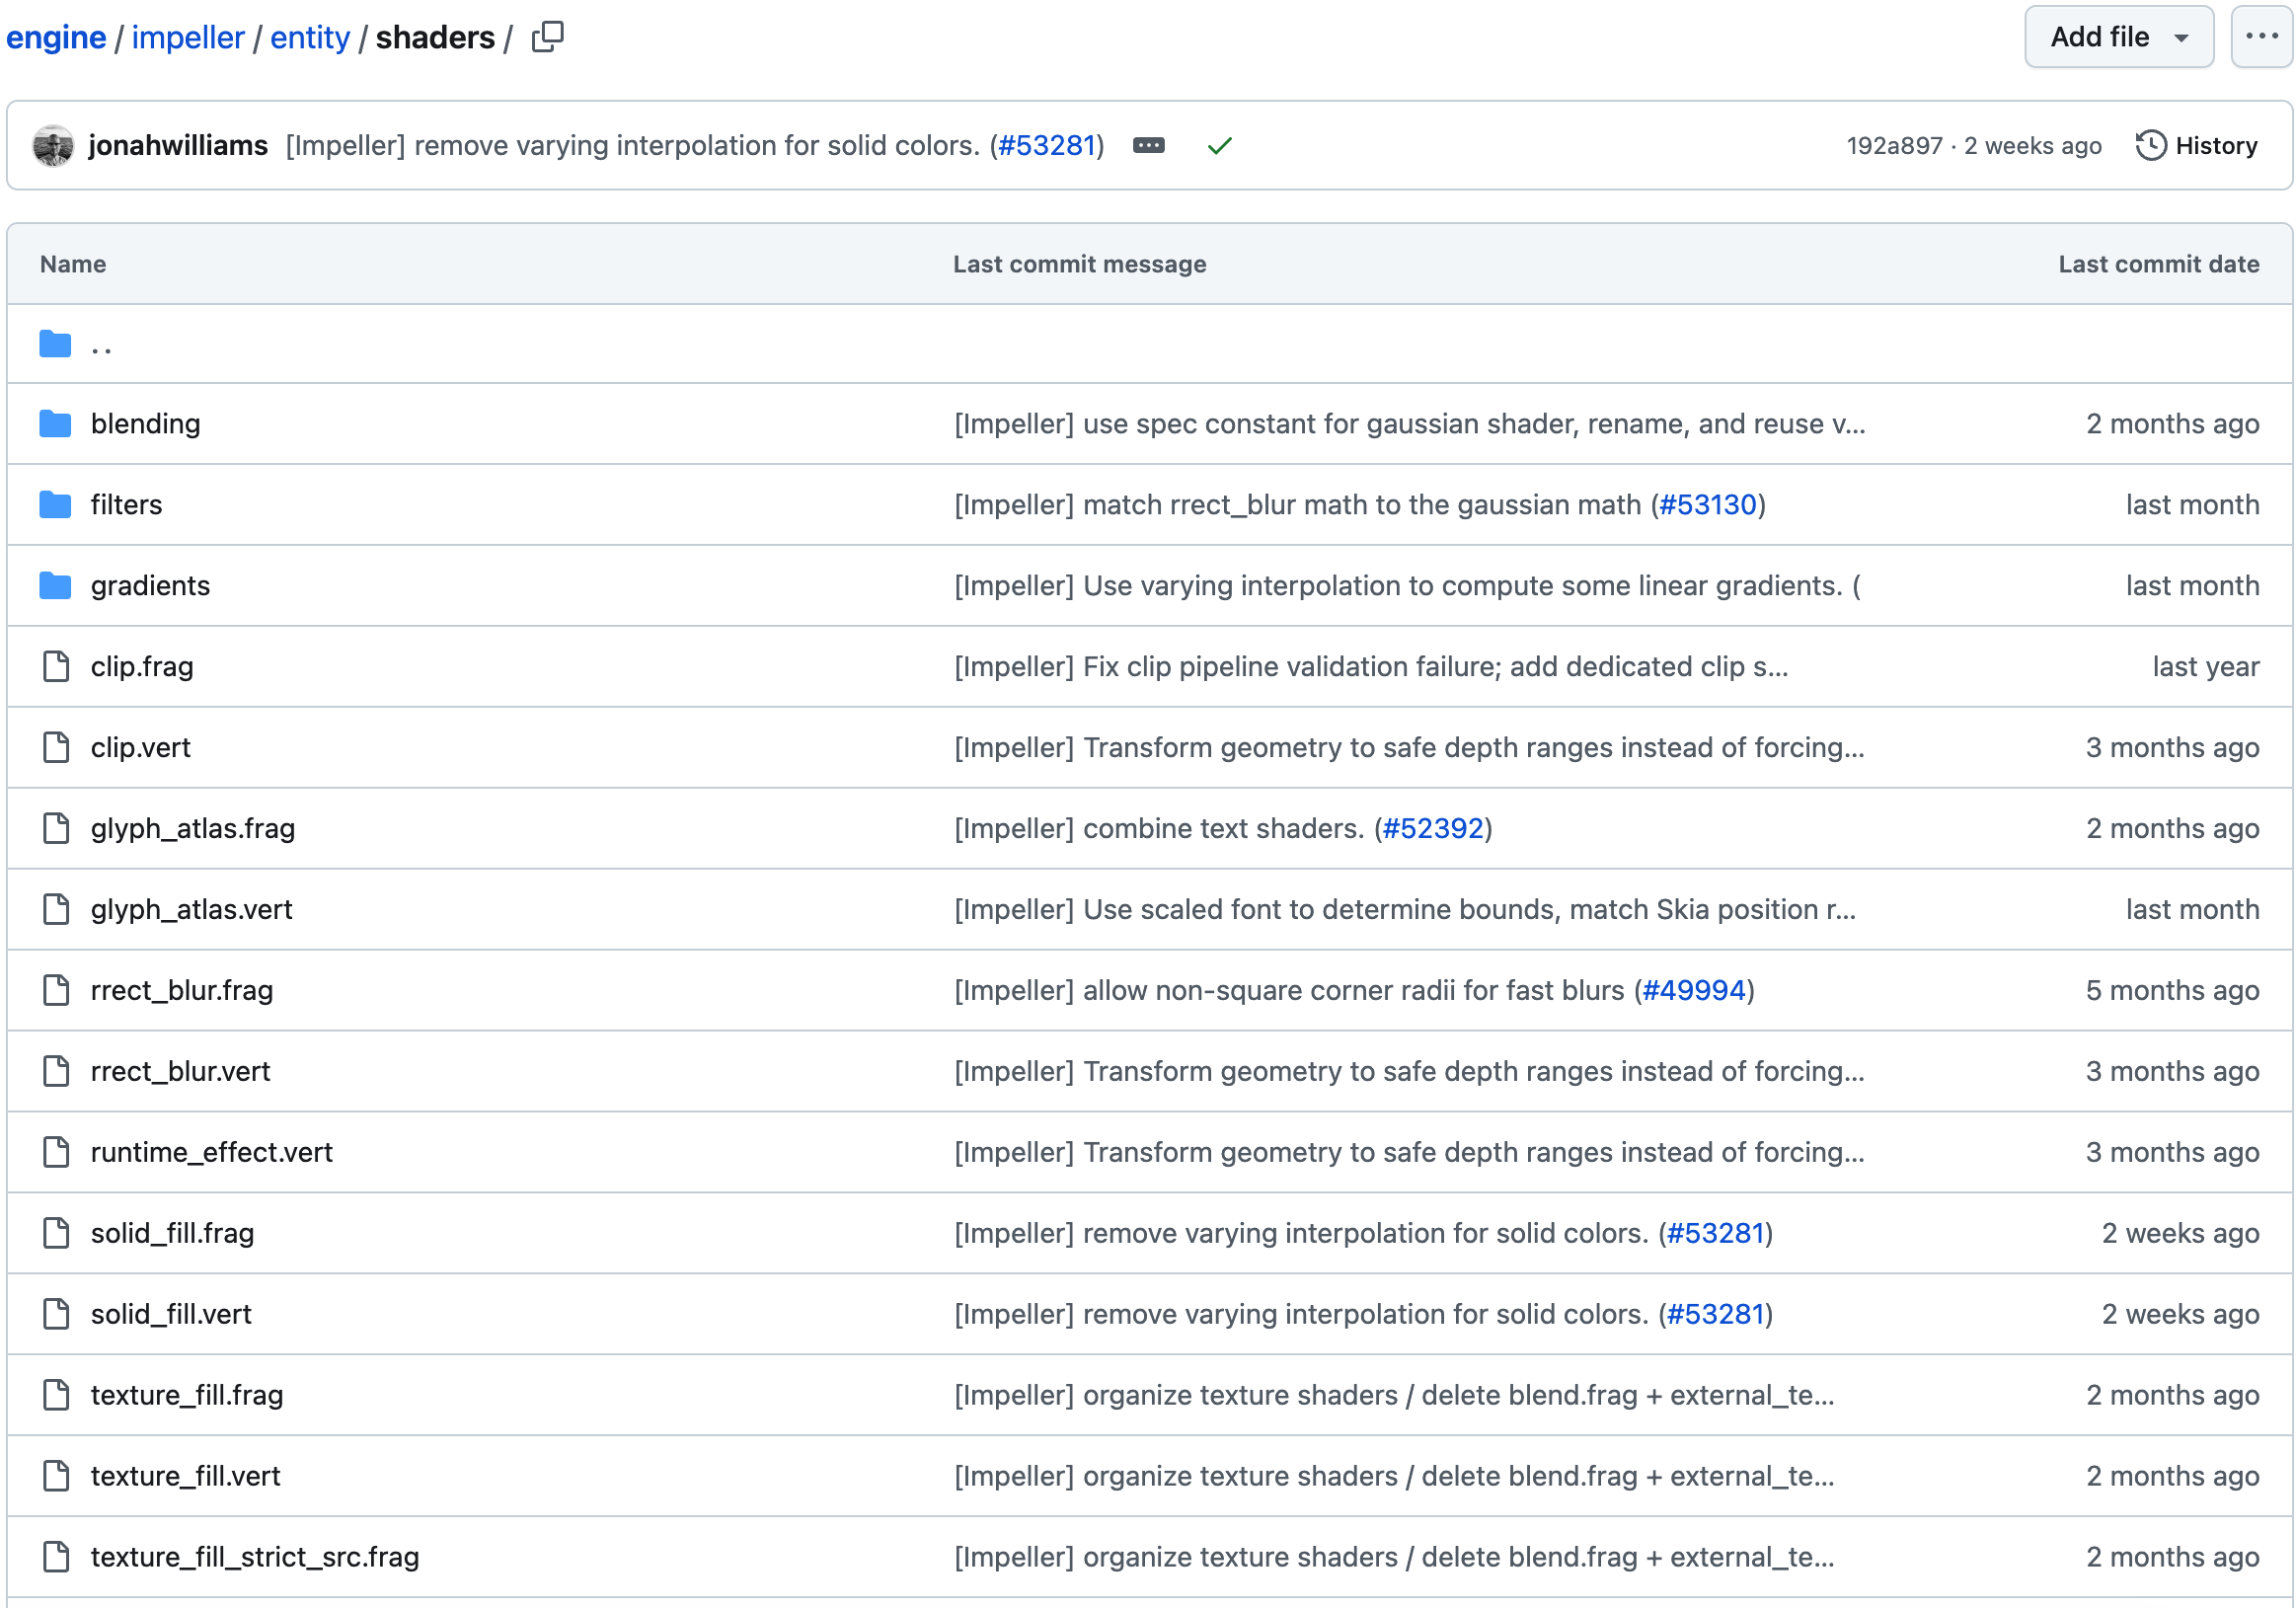This screenshot has height=1608, width=2296.
Task: Copy the shaders path with copy icon
Action: (547, 37)
